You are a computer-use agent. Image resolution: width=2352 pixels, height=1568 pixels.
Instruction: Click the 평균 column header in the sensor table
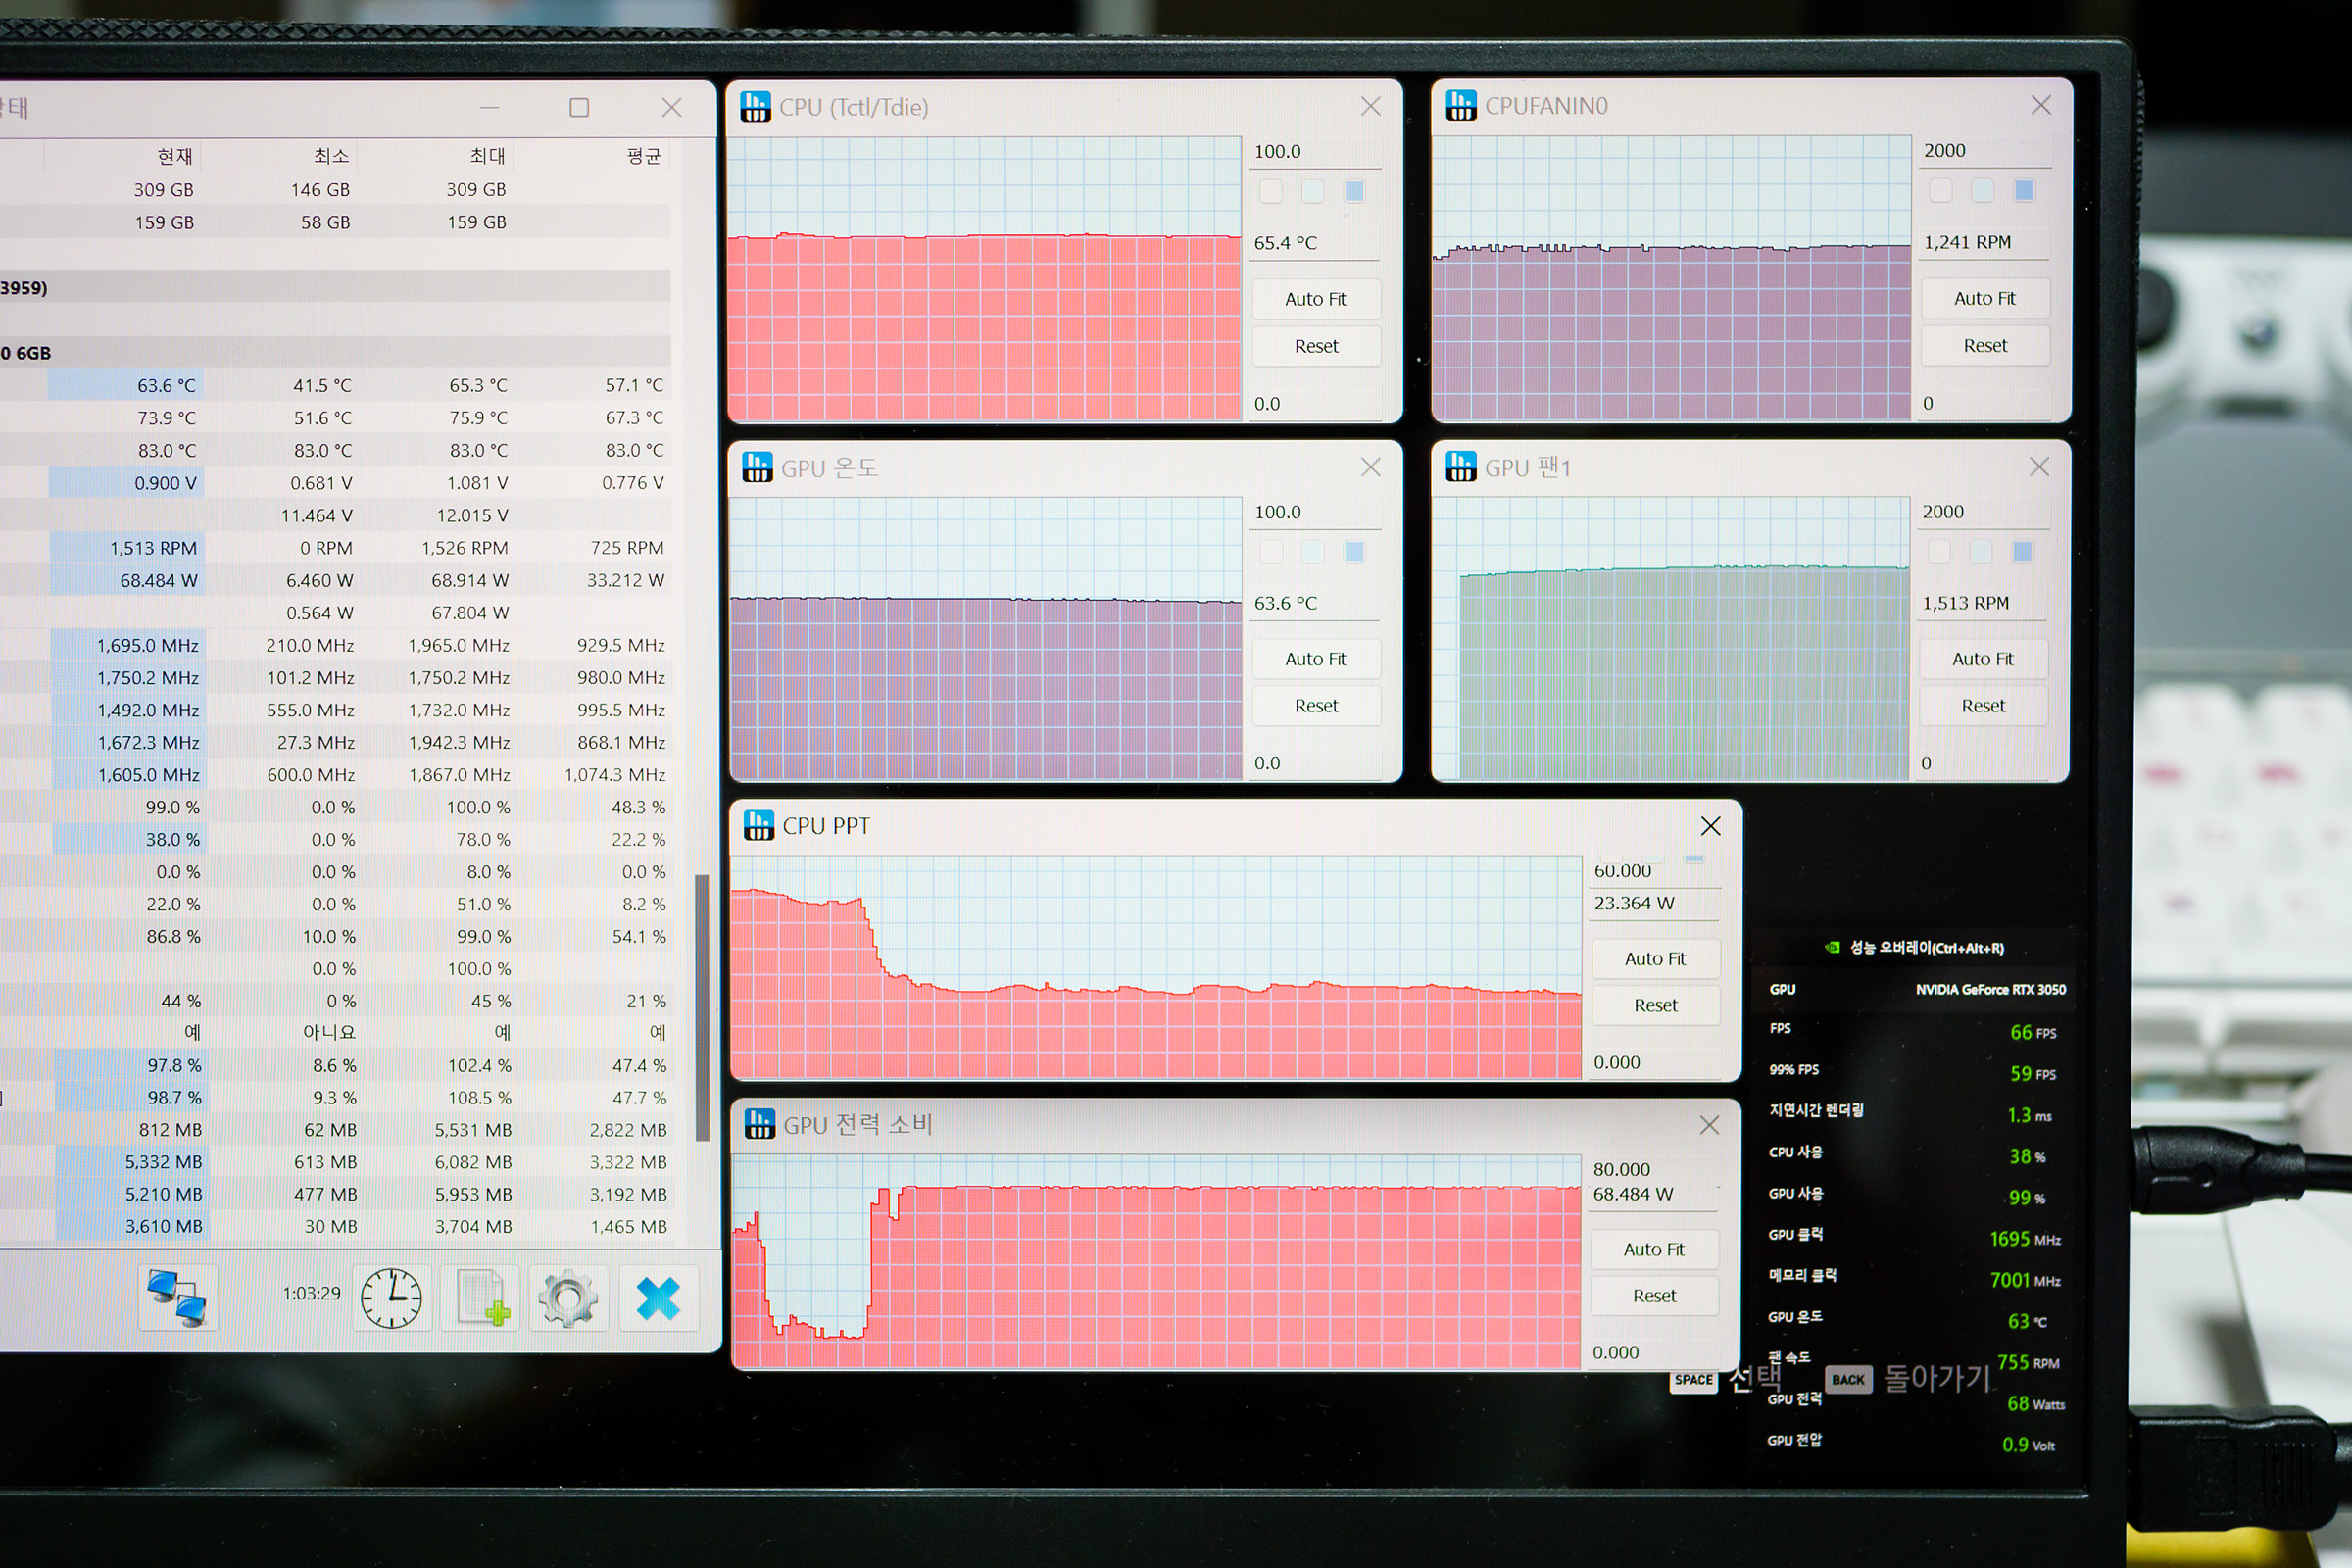pyautogui.click(x=643, y=156)
